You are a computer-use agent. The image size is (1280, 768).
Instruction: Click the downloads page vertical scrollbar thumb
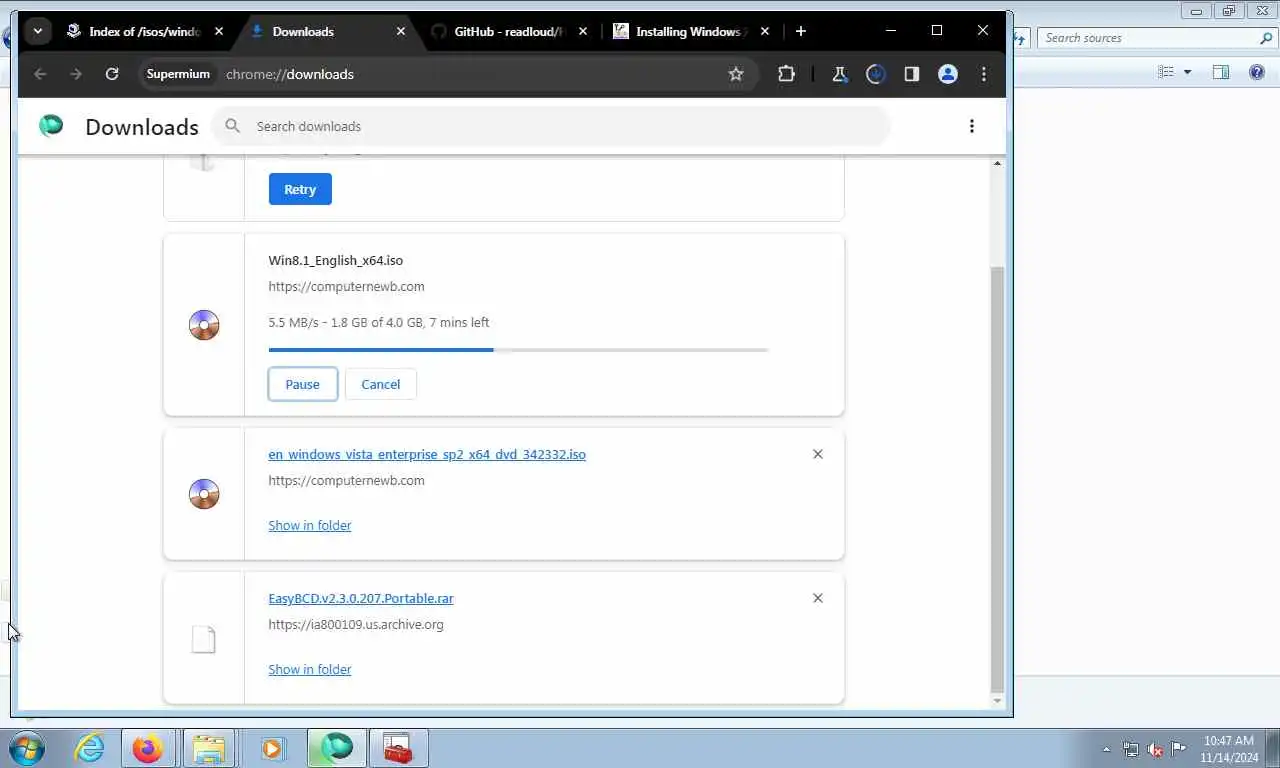click(997, 480)
